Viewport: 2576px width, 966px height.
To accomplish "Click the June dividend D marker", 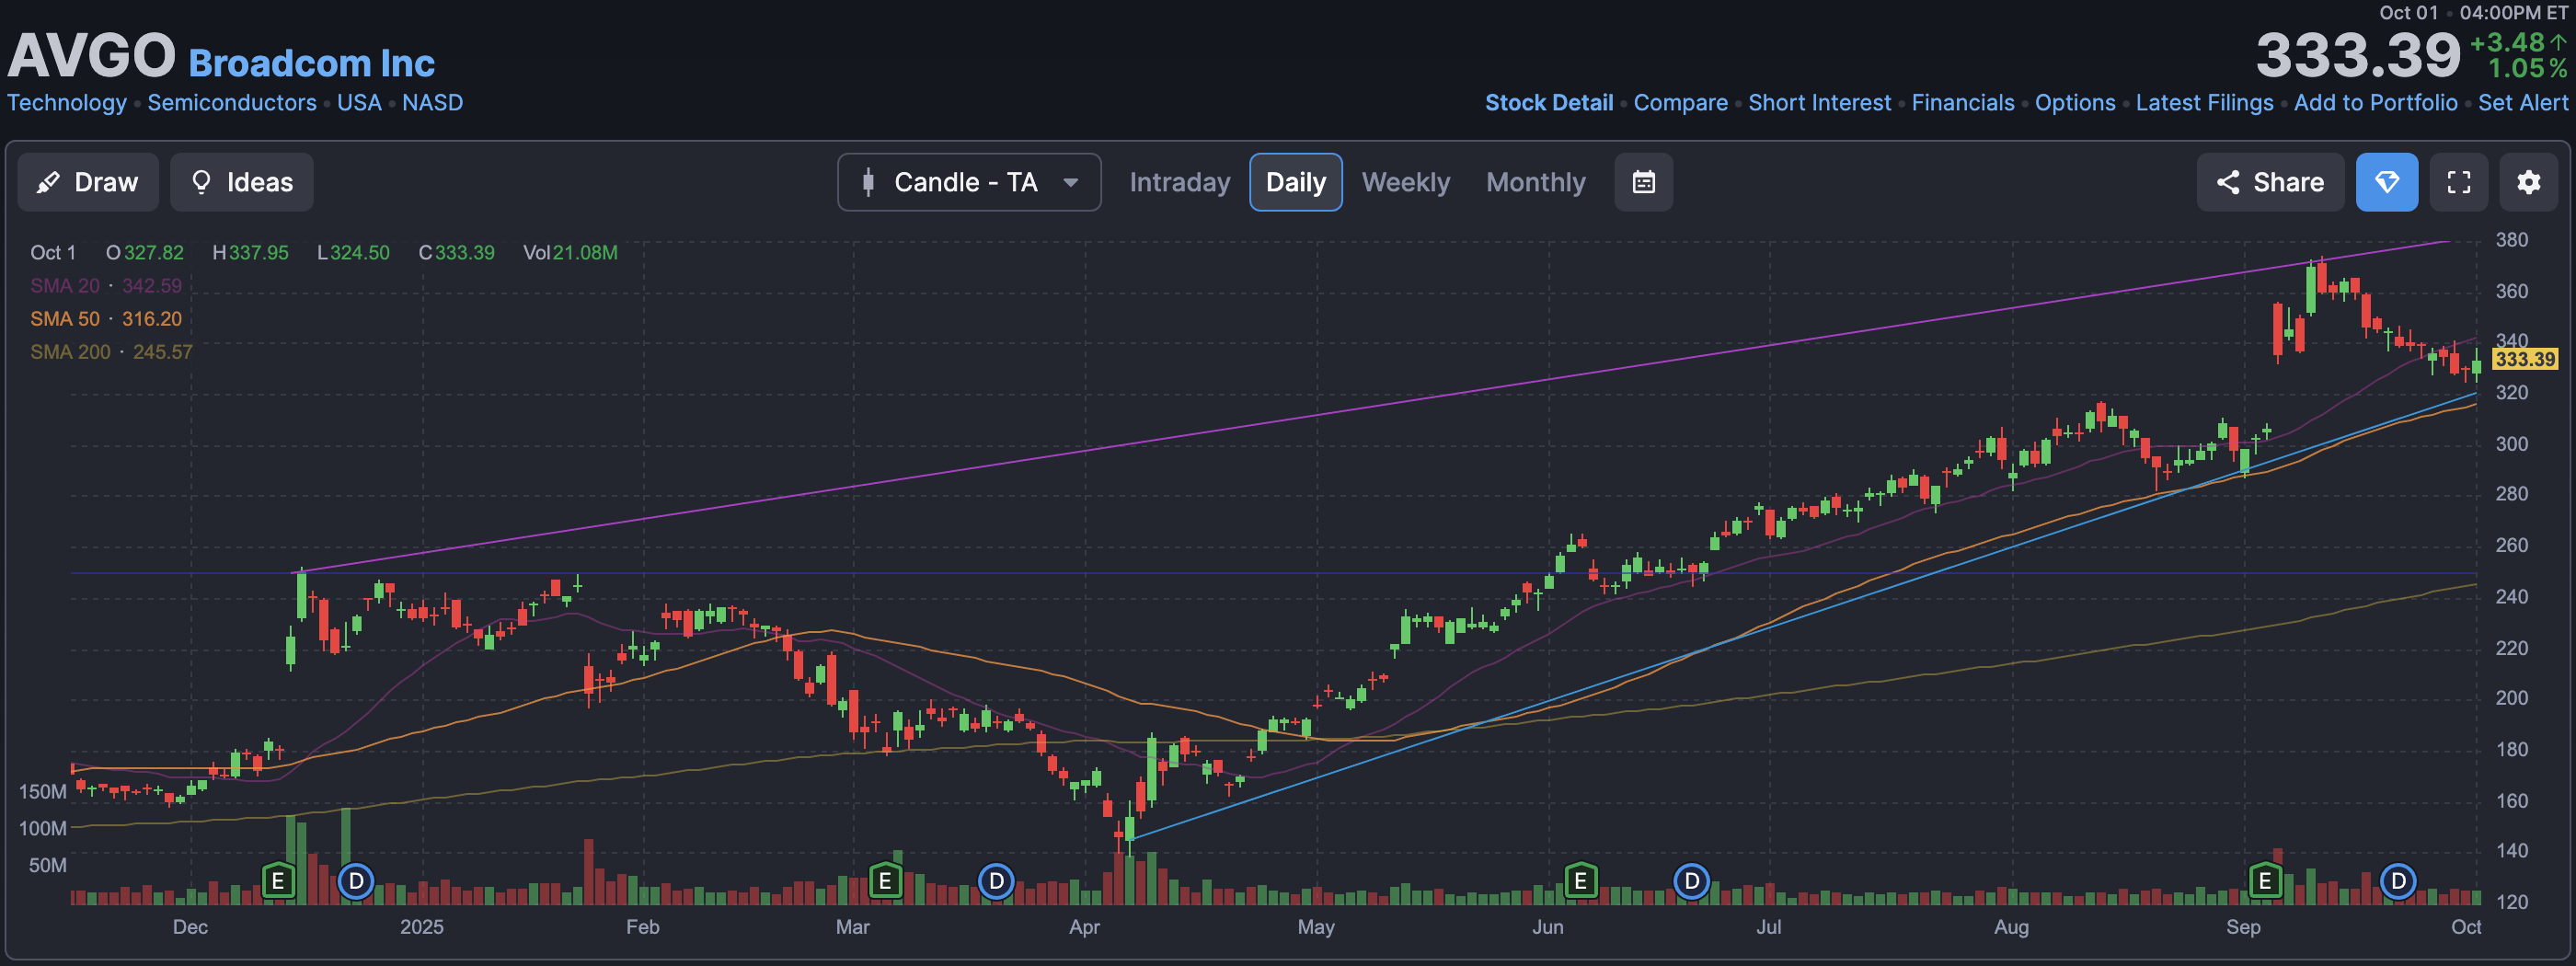I will (x=1692, y=881).
